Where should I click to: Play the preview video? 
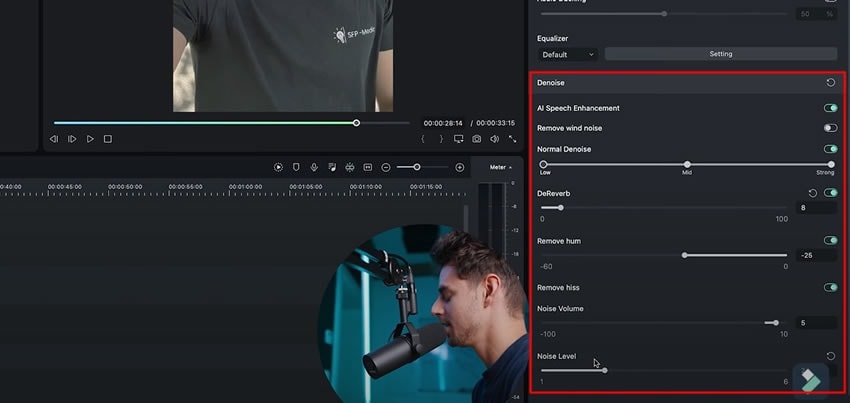tap(90, 139)
